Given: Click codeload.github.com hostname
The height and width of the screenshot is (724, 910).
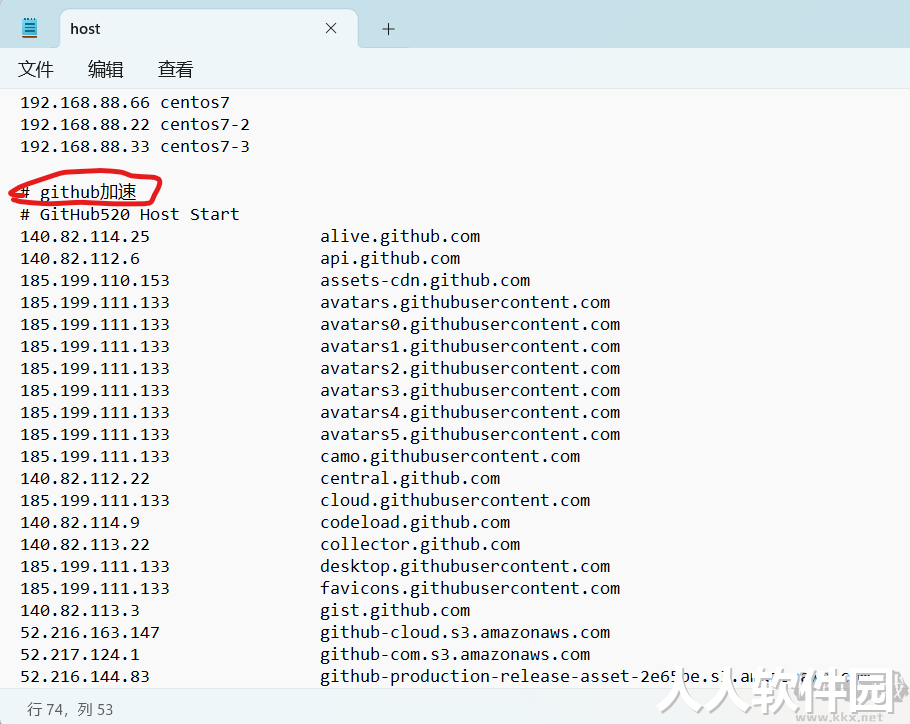Looking at the screenshot, I should pyautogui.click(x=415, y=523).
